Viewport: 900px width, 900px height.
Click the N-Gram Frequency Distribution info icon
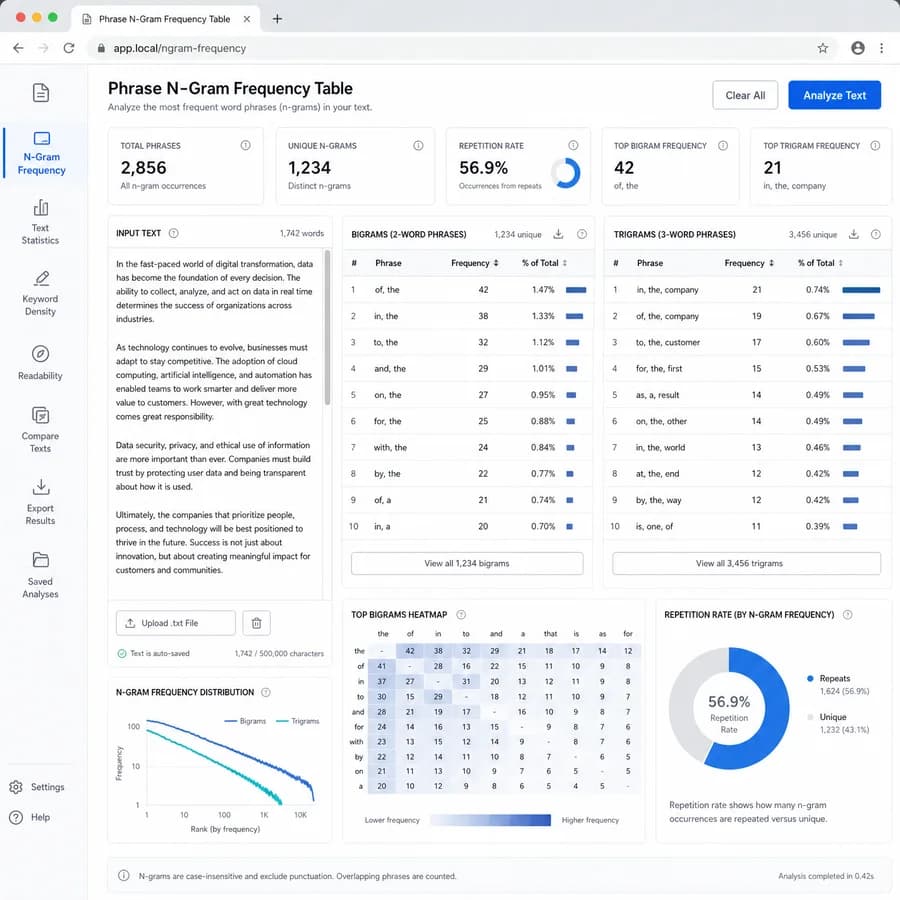(266, 692)
